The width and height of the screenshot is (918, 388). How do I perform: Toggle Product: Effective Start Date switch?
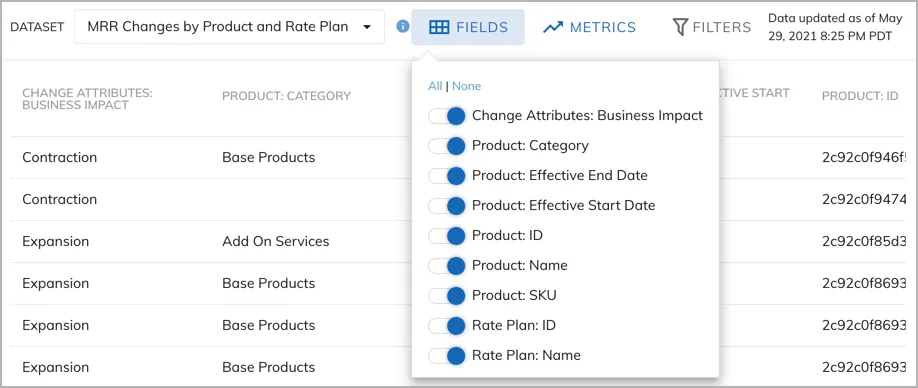tap(447, 205)
